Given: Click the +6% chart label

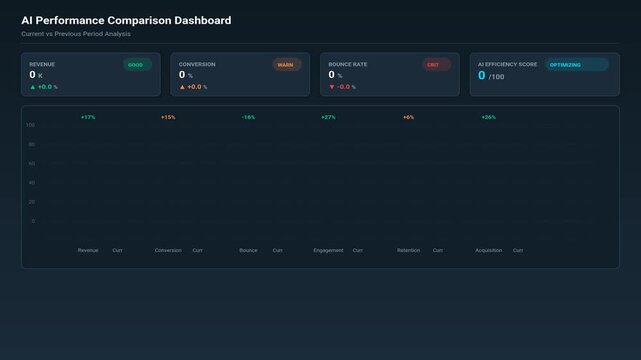Looking at the screenshot, I should click(408, 117).
